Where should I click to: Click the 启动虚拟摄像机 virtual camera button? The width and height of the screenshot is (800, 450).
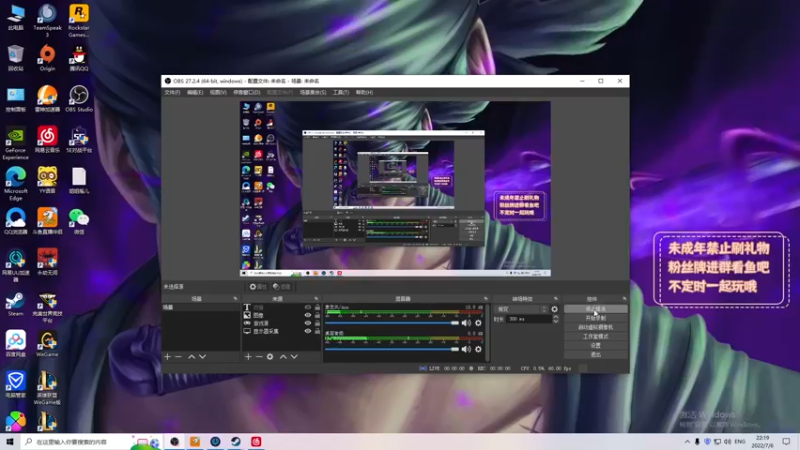click(x=595, y=327)
